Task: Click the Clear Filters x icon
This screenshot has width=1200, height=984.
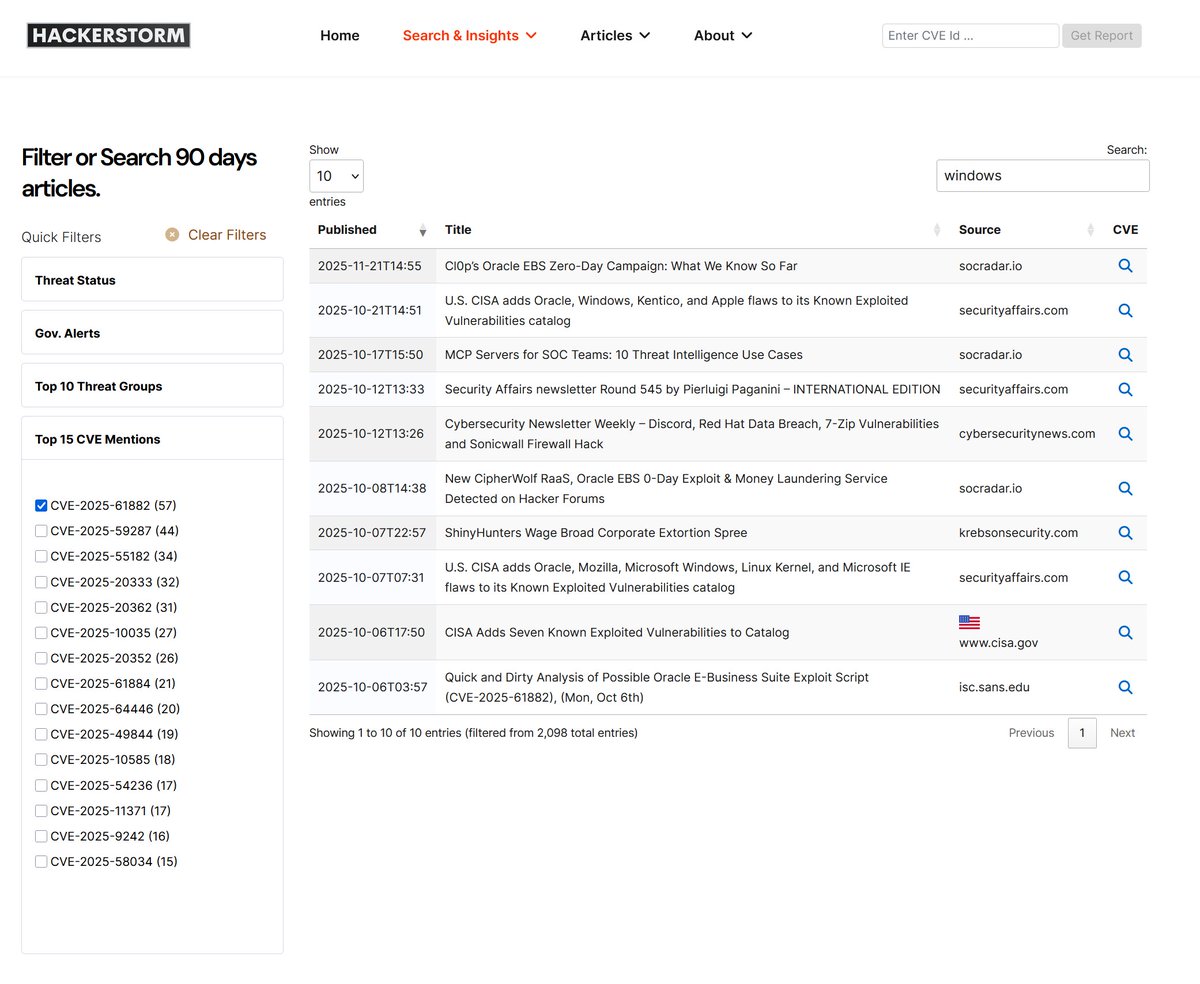Action: coord(172,235)
